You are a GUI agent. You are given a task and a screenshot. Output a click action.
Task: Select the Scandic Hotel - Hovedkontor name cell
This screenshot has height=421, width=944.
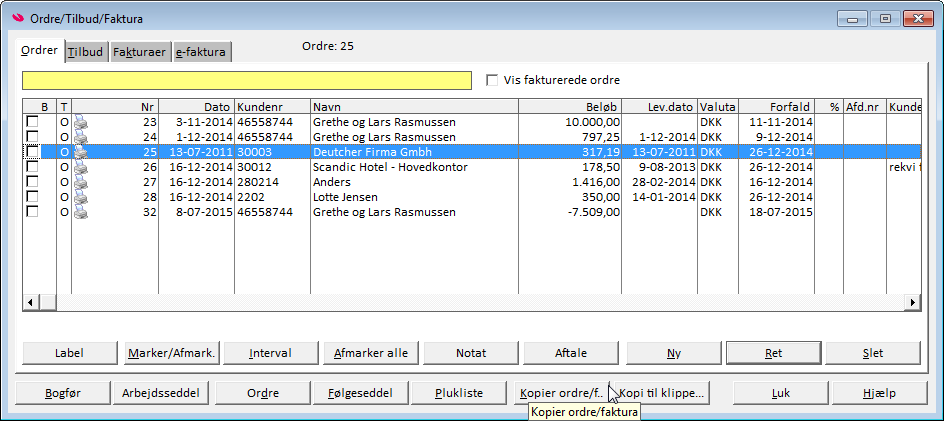414,167
